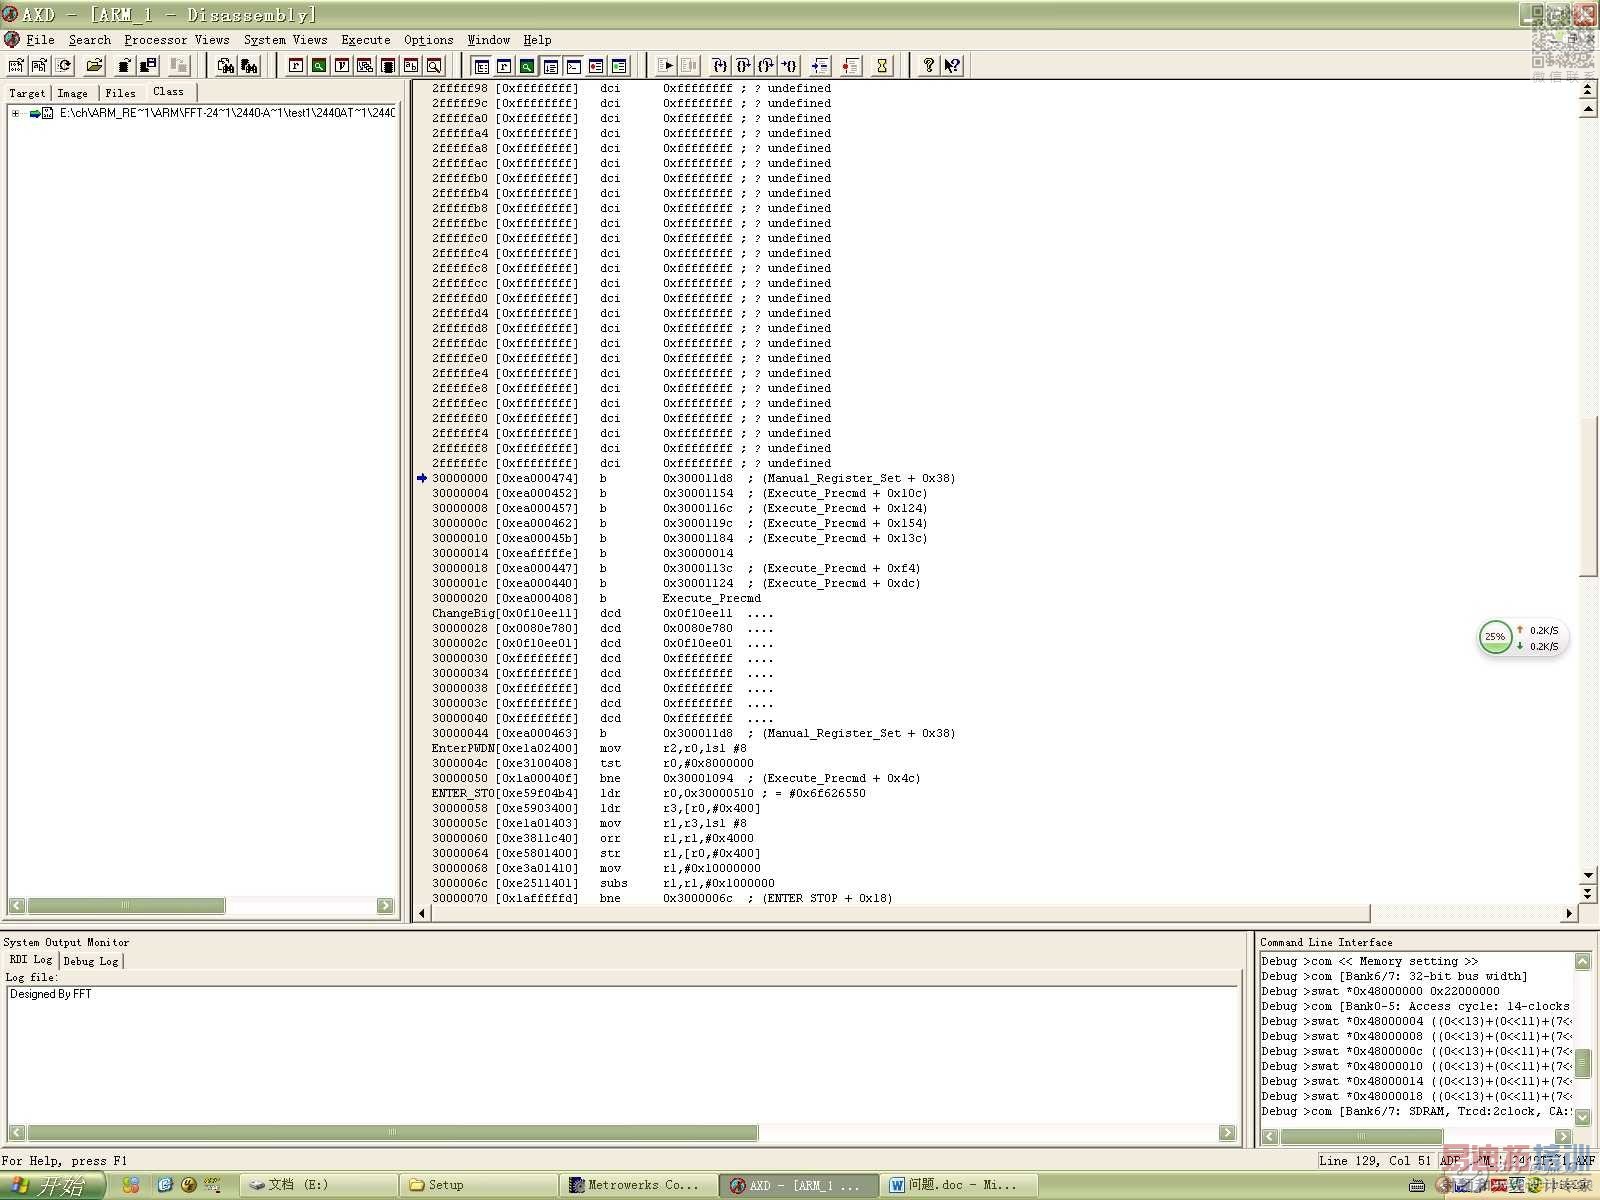The width and height of the screenshot is (1600, 1200).
Task: Toggle the Command Line Interface icon
Action: tap(573, 66)
